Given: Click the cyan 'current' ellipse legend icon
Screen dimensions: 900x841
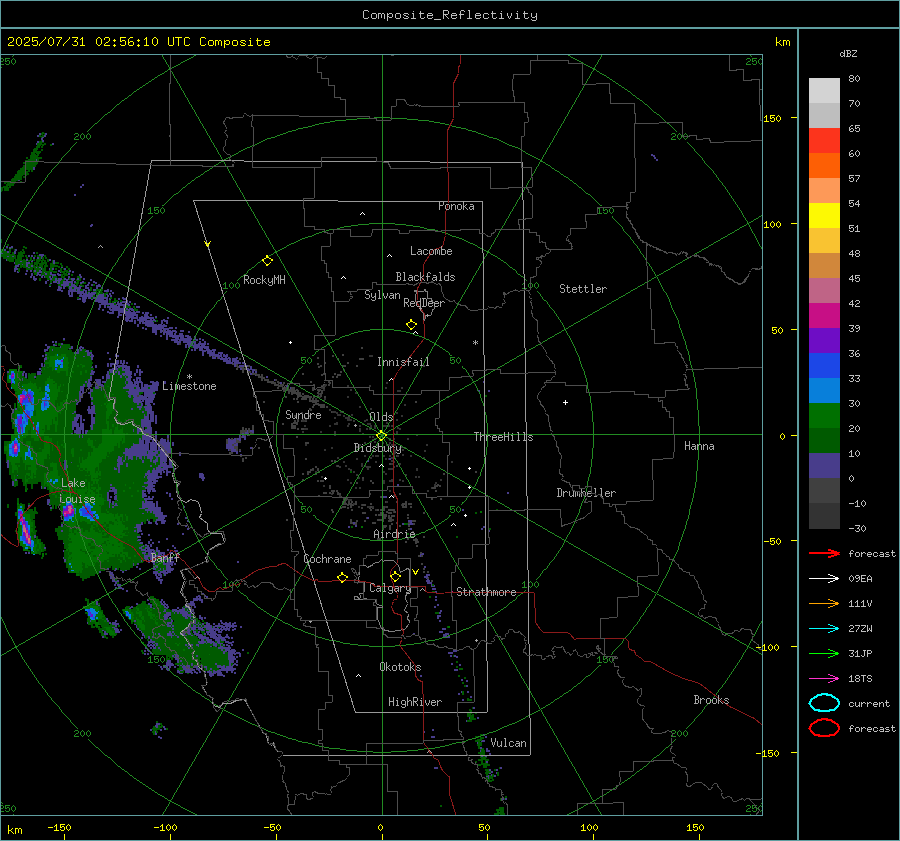Looking at the screenshot, I should point(824,703).
